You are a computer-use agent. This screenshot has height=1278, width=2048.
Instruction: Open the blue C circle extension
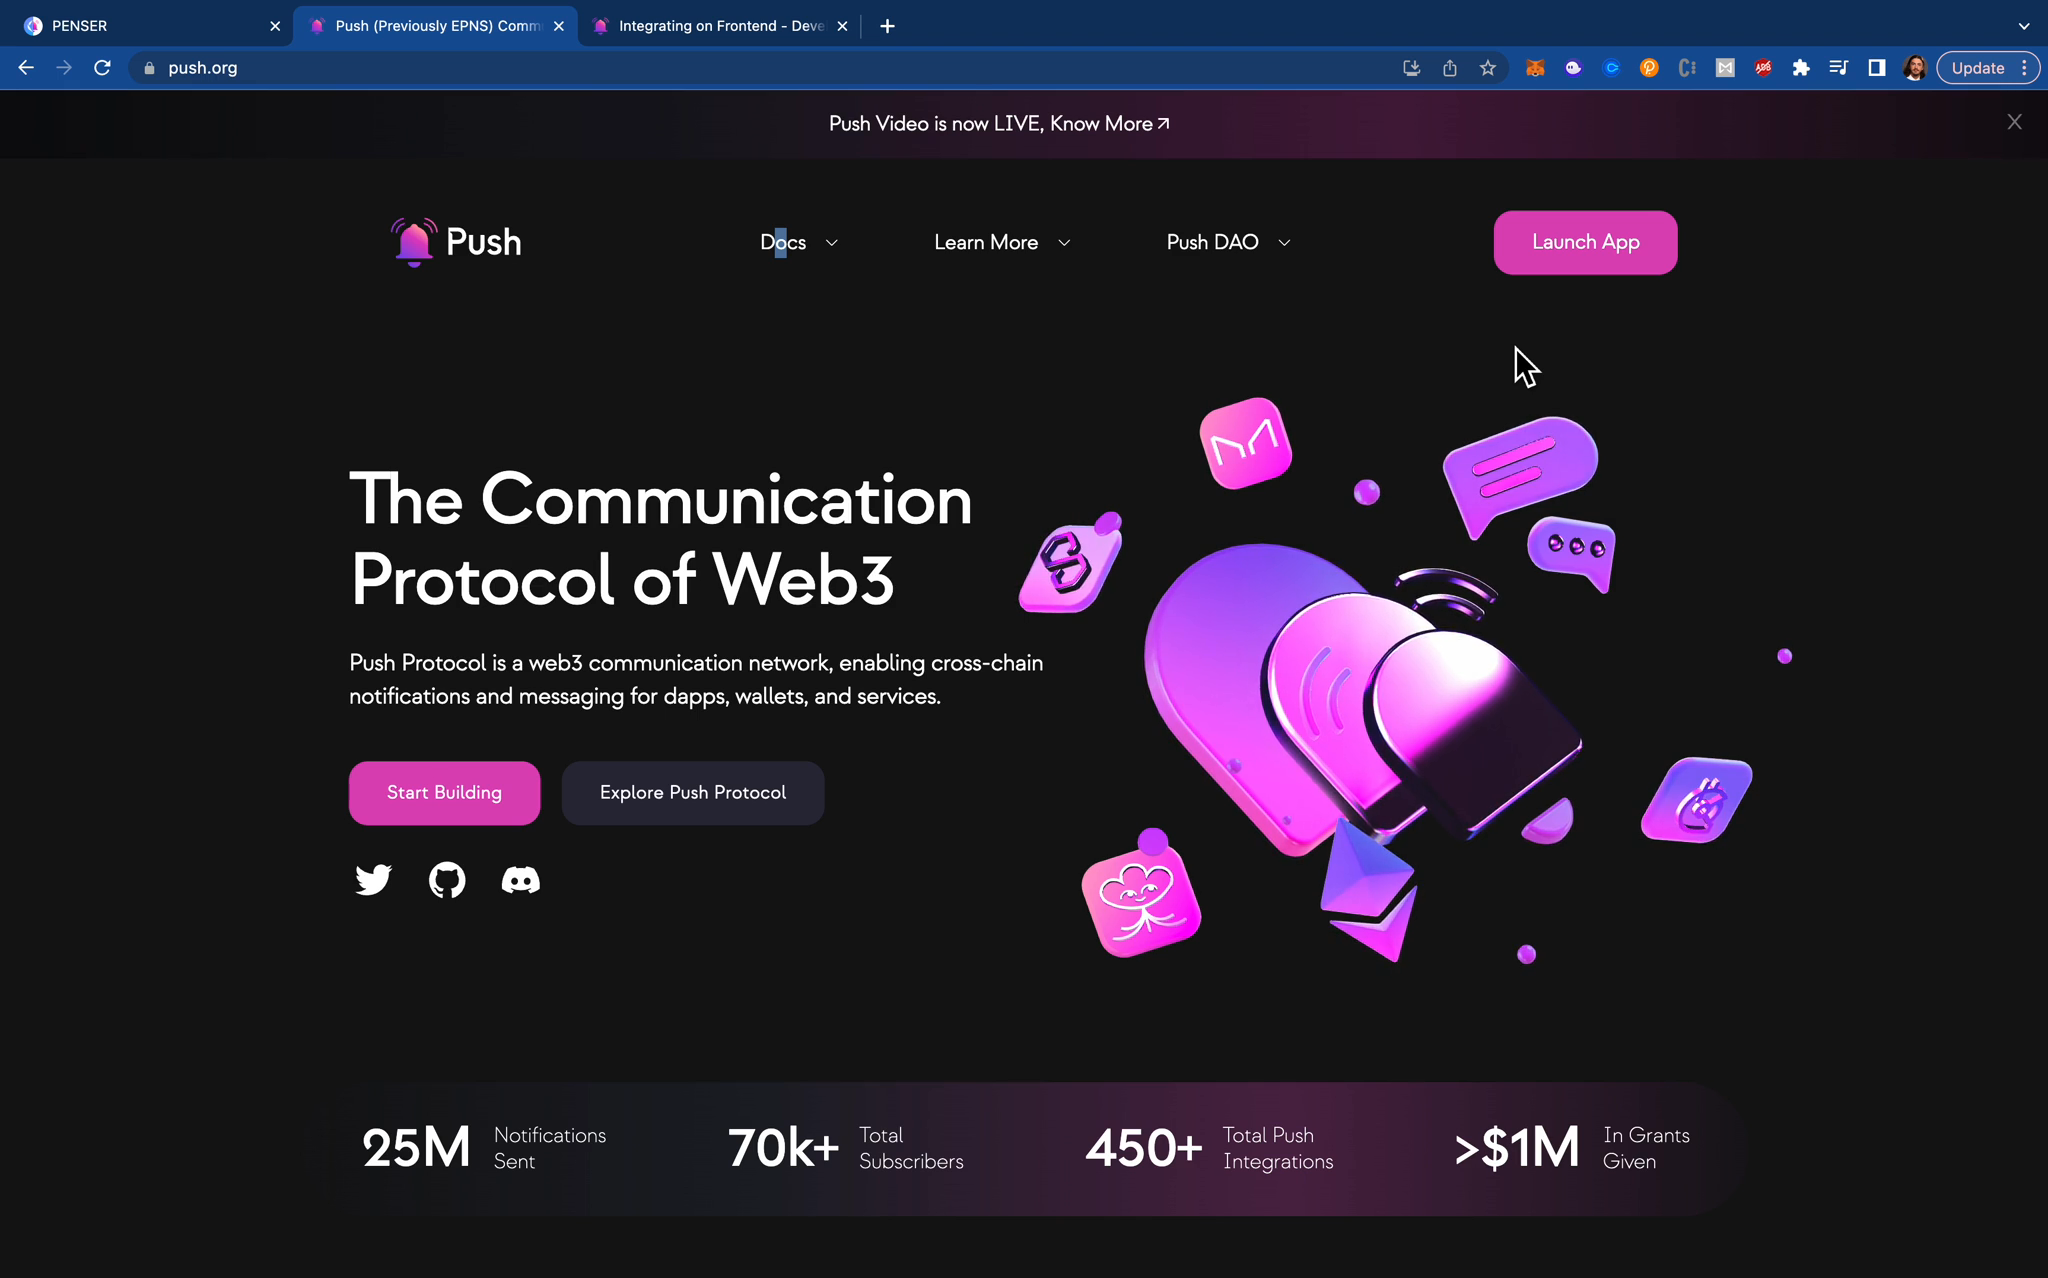click(1611, 68)
